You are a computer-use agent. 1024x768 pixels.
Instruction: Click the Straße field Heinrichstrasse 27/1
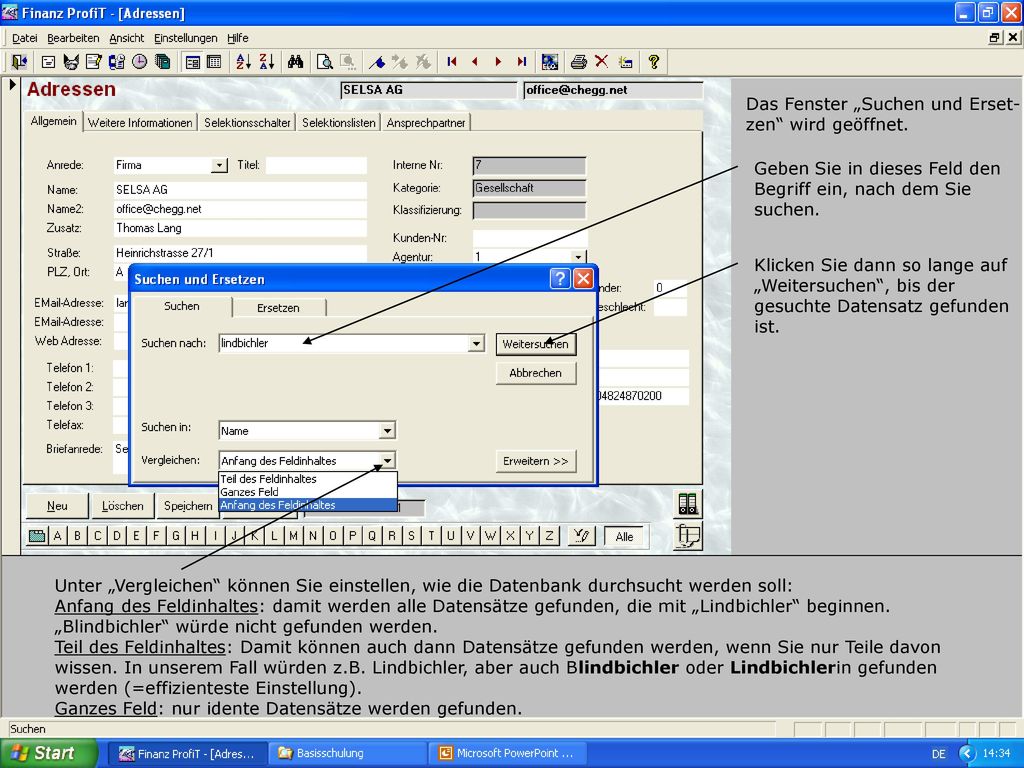[x=240, y=253]
